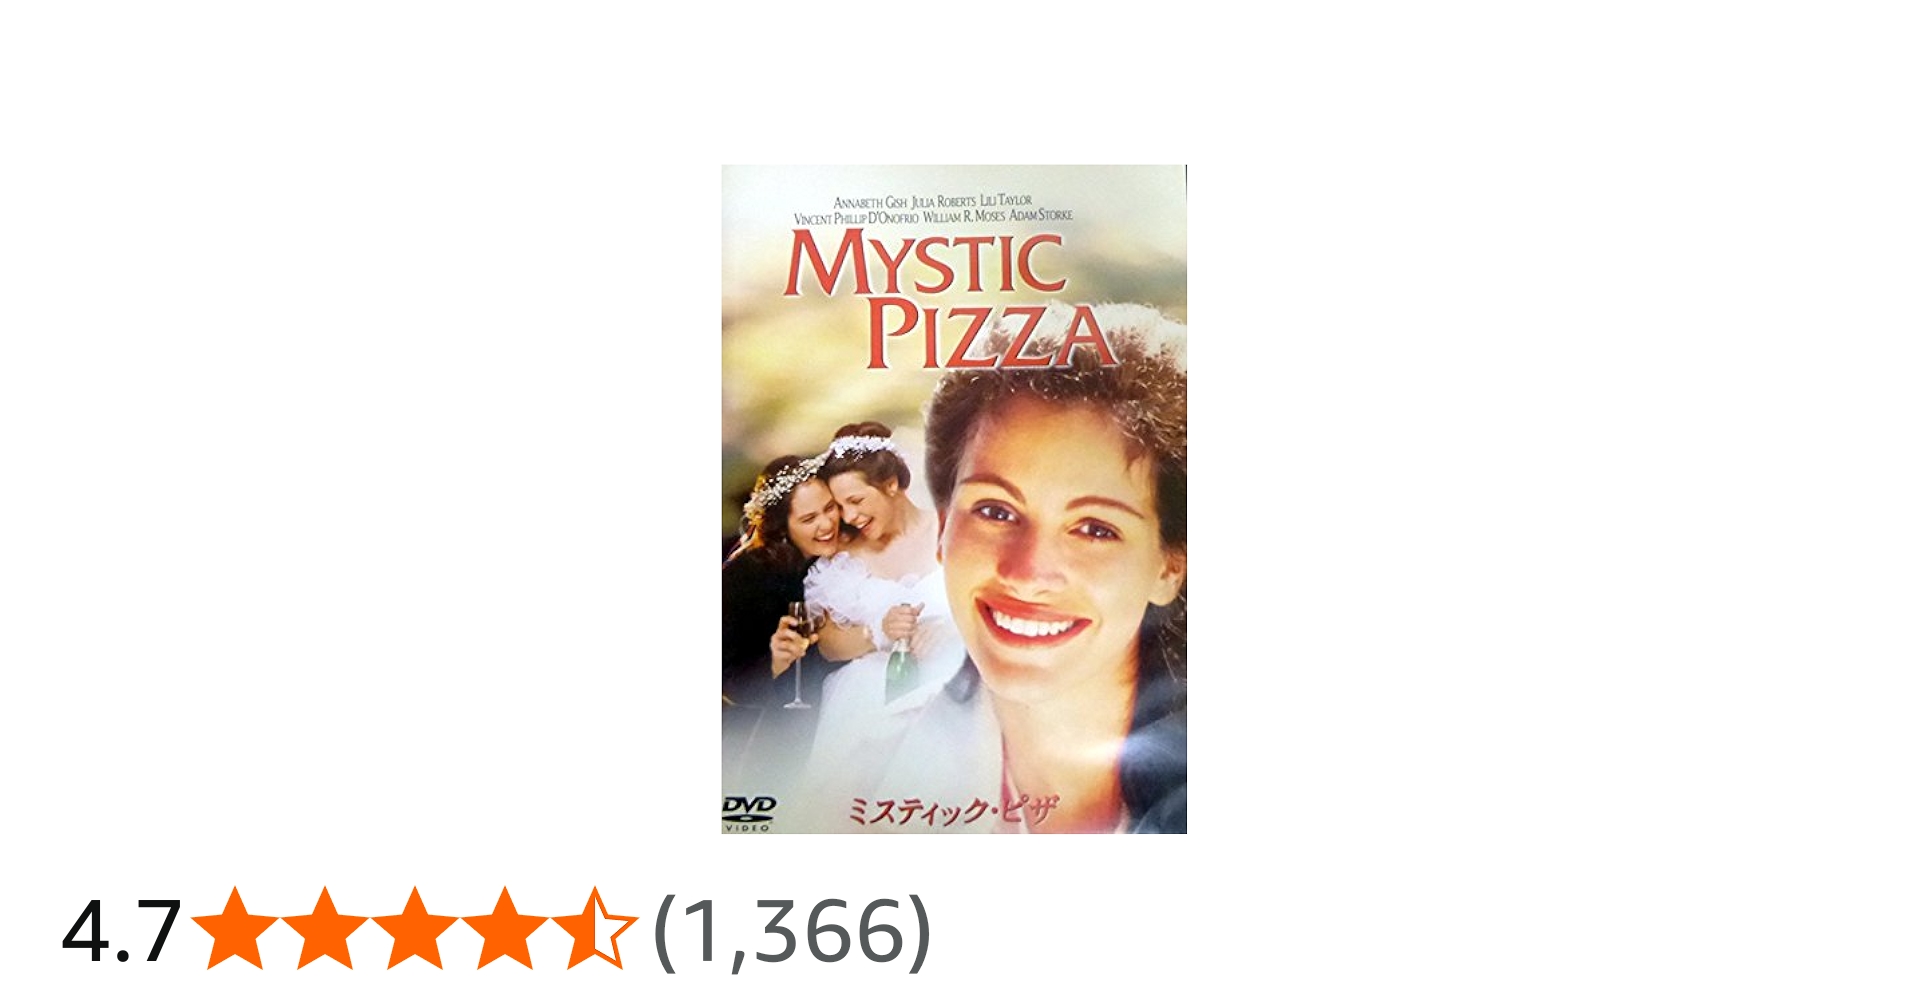
Task: Click the red PIZZA title word
Action: (990, 334)
